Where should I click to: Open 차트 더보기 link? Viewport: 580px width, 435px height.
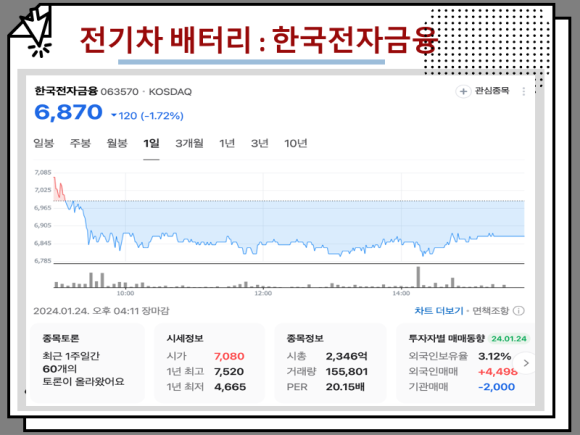coord(439,311)
